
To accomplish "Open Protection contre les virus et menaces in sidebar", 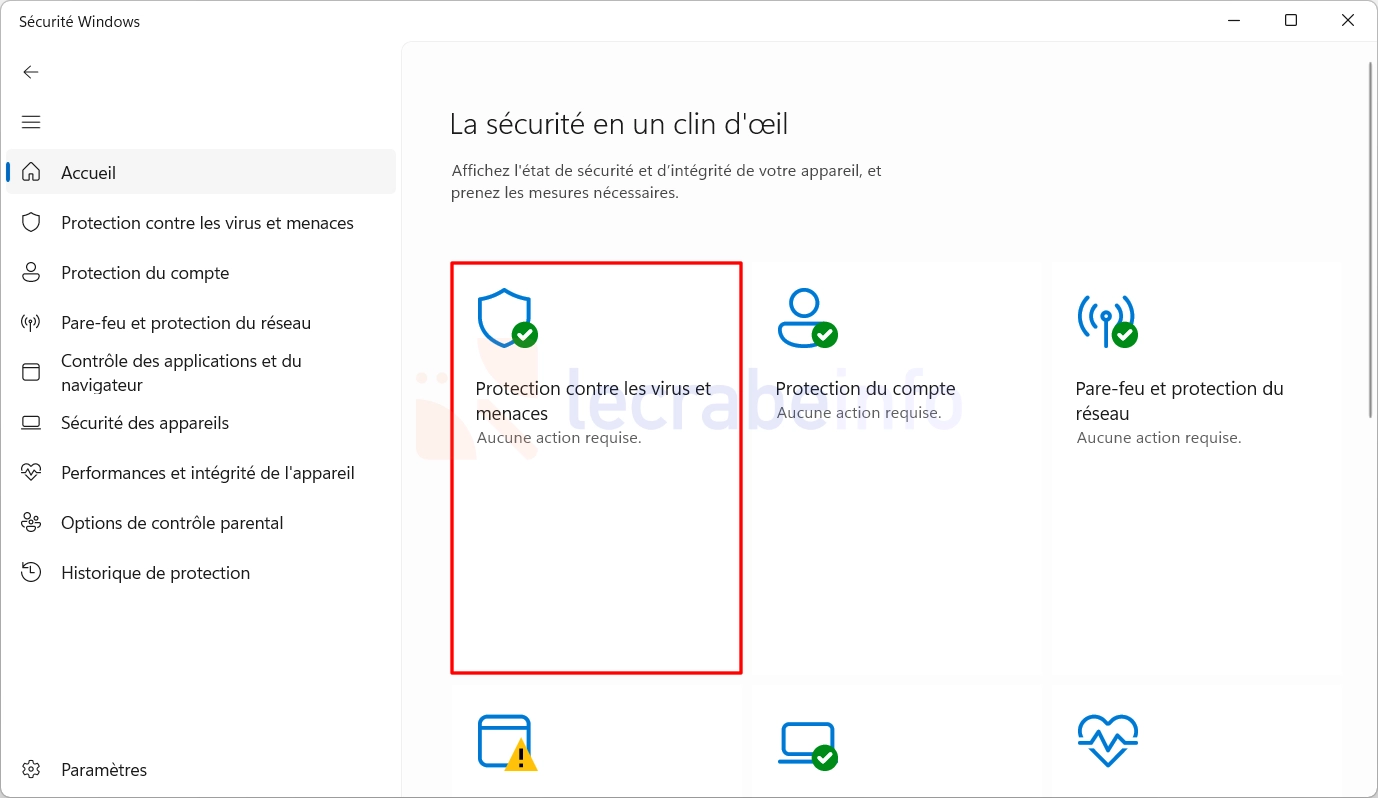I will click(x=201, y=222).
